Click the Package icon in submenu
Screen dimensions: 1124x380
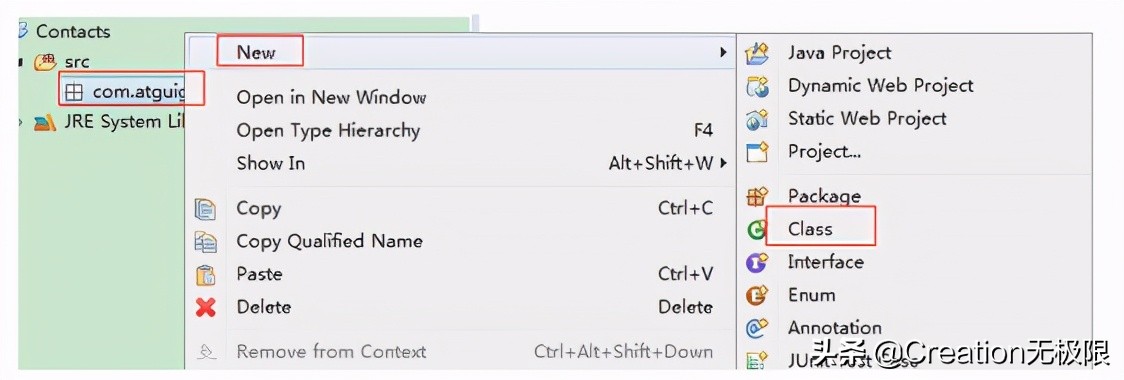(x=757, y=196)
